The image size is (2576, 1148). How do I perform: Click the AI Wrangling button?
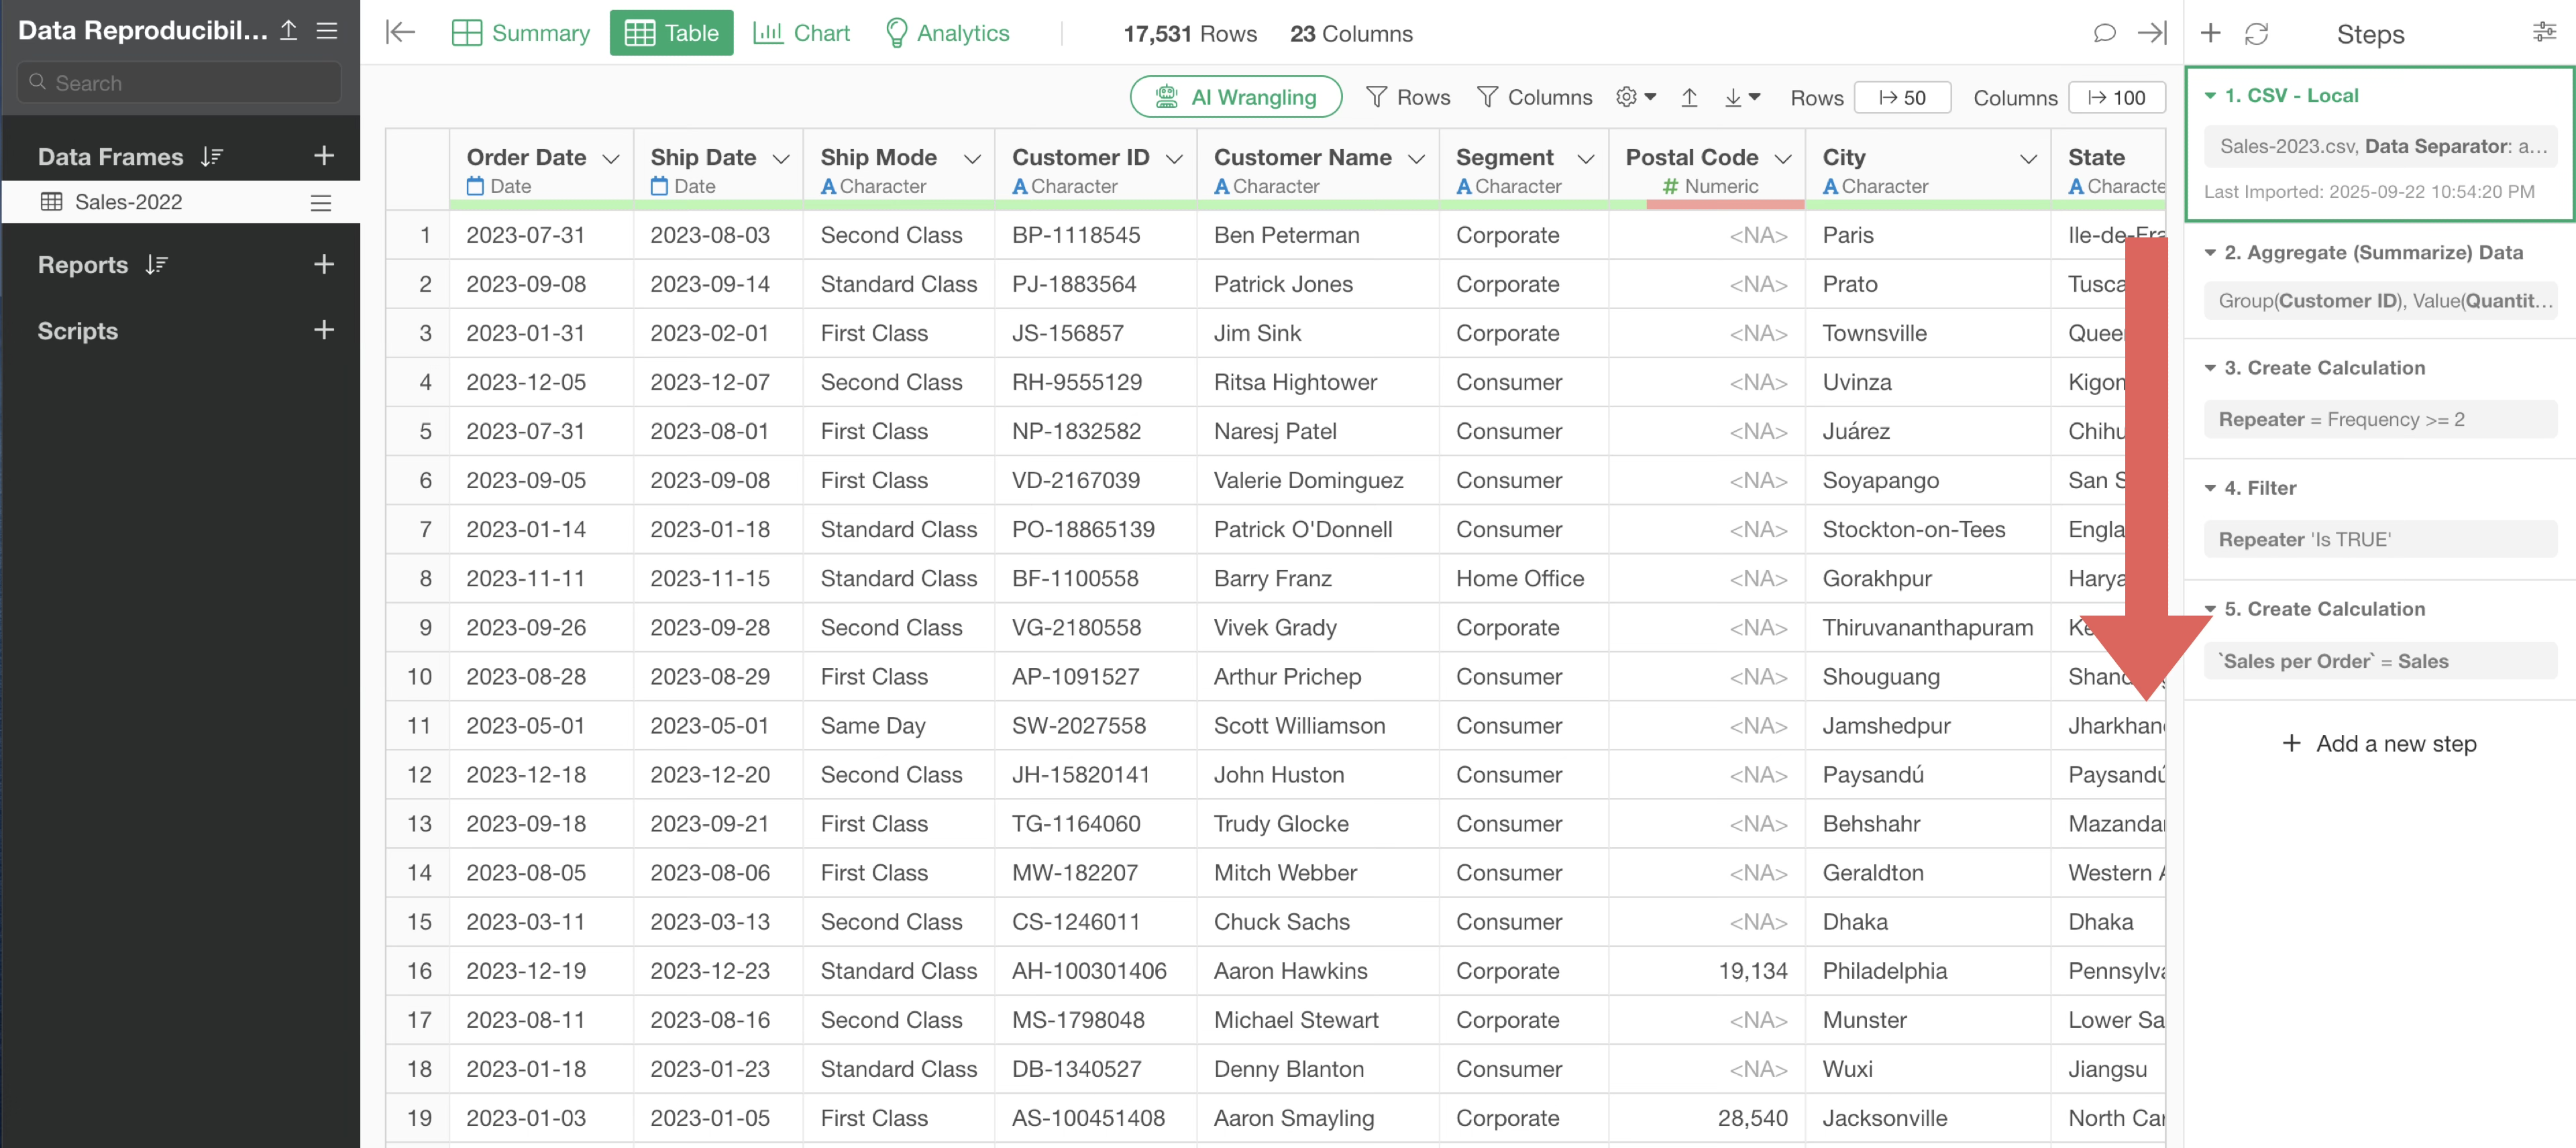[x=1235, y=97]
